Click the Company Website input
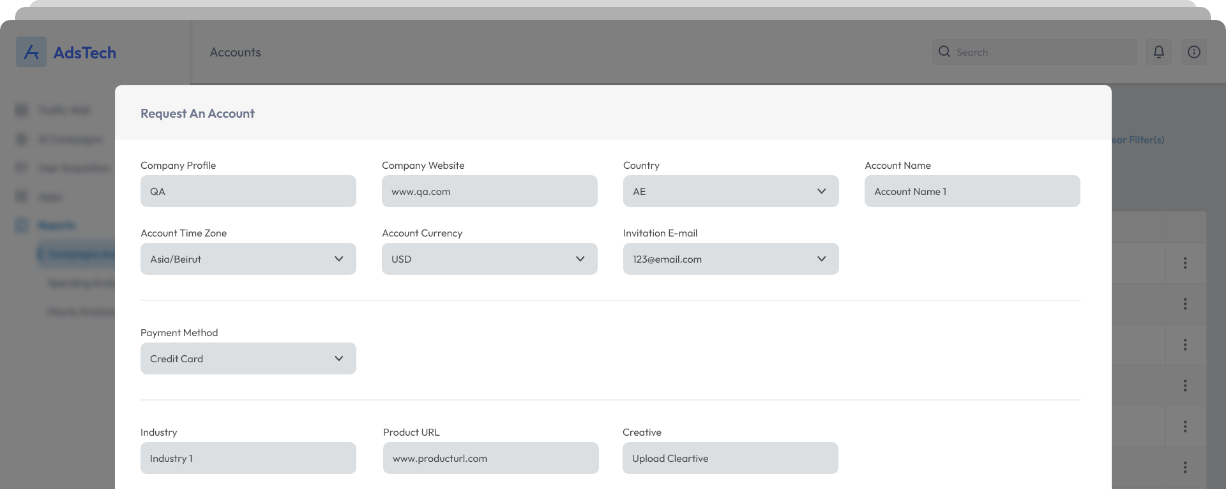 coord(489,191)
